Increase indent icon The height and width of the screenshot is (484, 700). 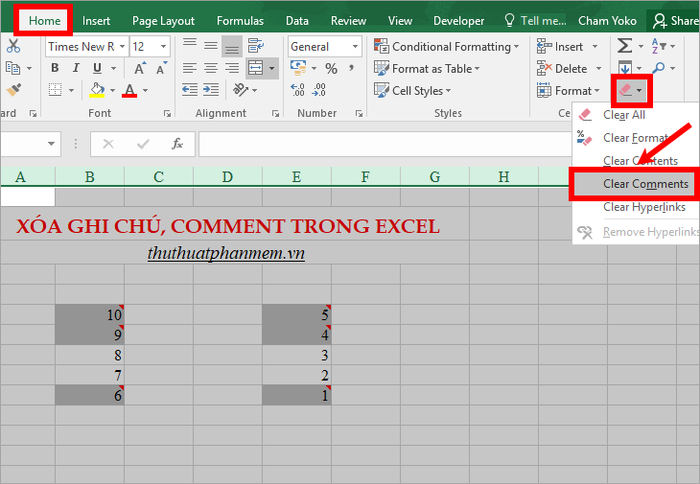click(x=211, y=90)
